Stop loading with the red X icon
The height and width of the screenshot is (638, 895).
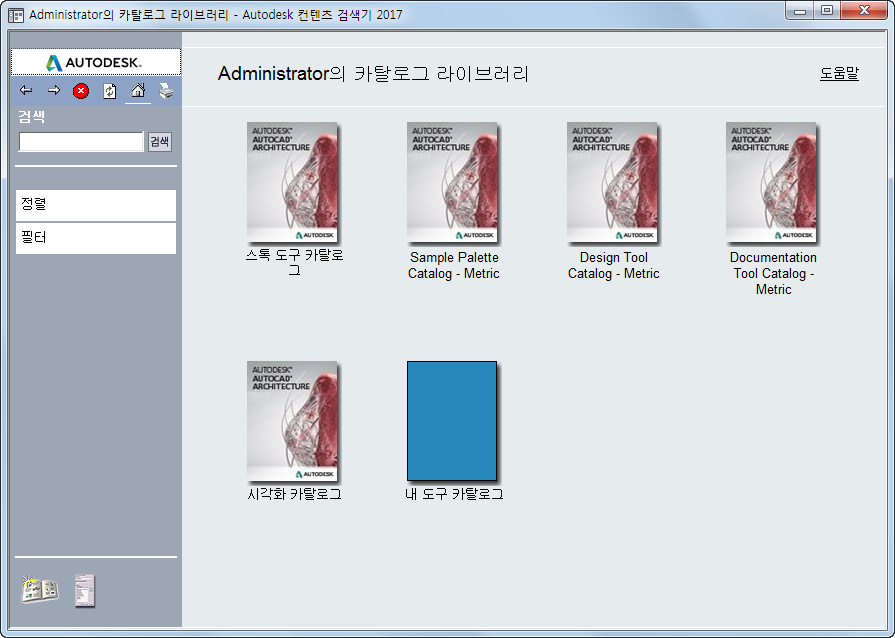pos(81,91)
